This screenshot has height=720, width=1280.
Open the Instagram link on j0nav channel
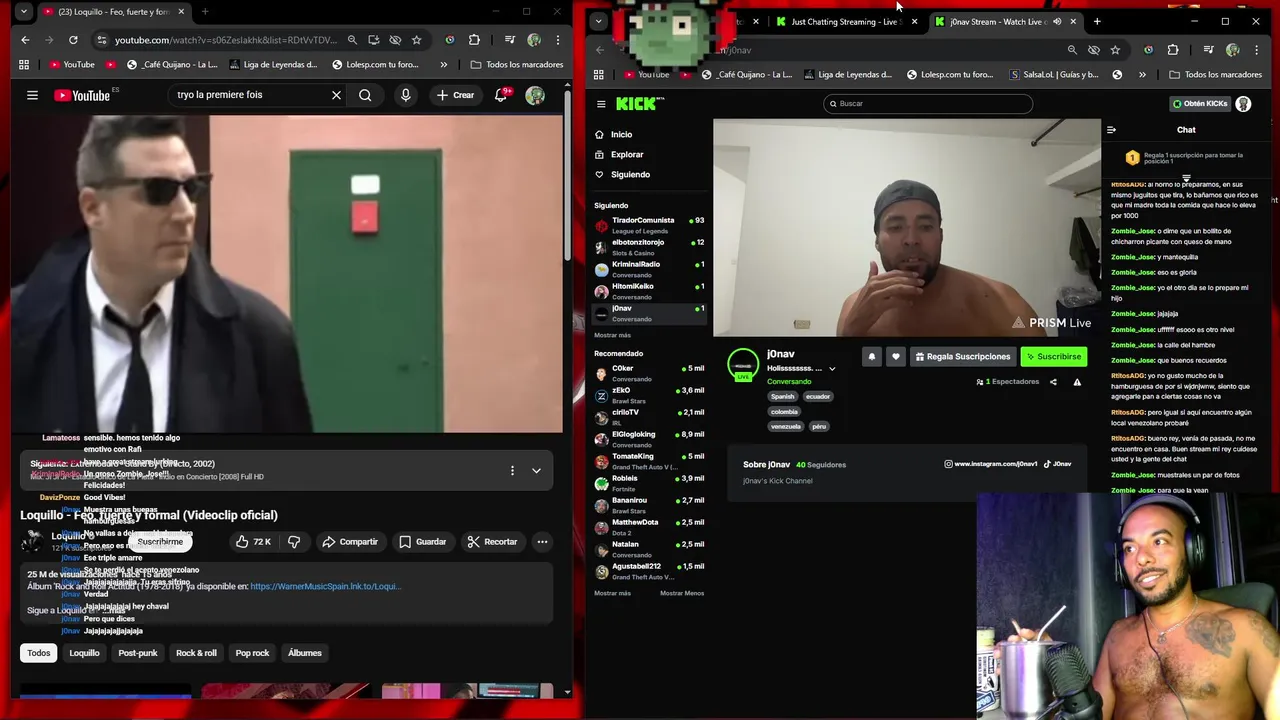click(x=990, y=464)
